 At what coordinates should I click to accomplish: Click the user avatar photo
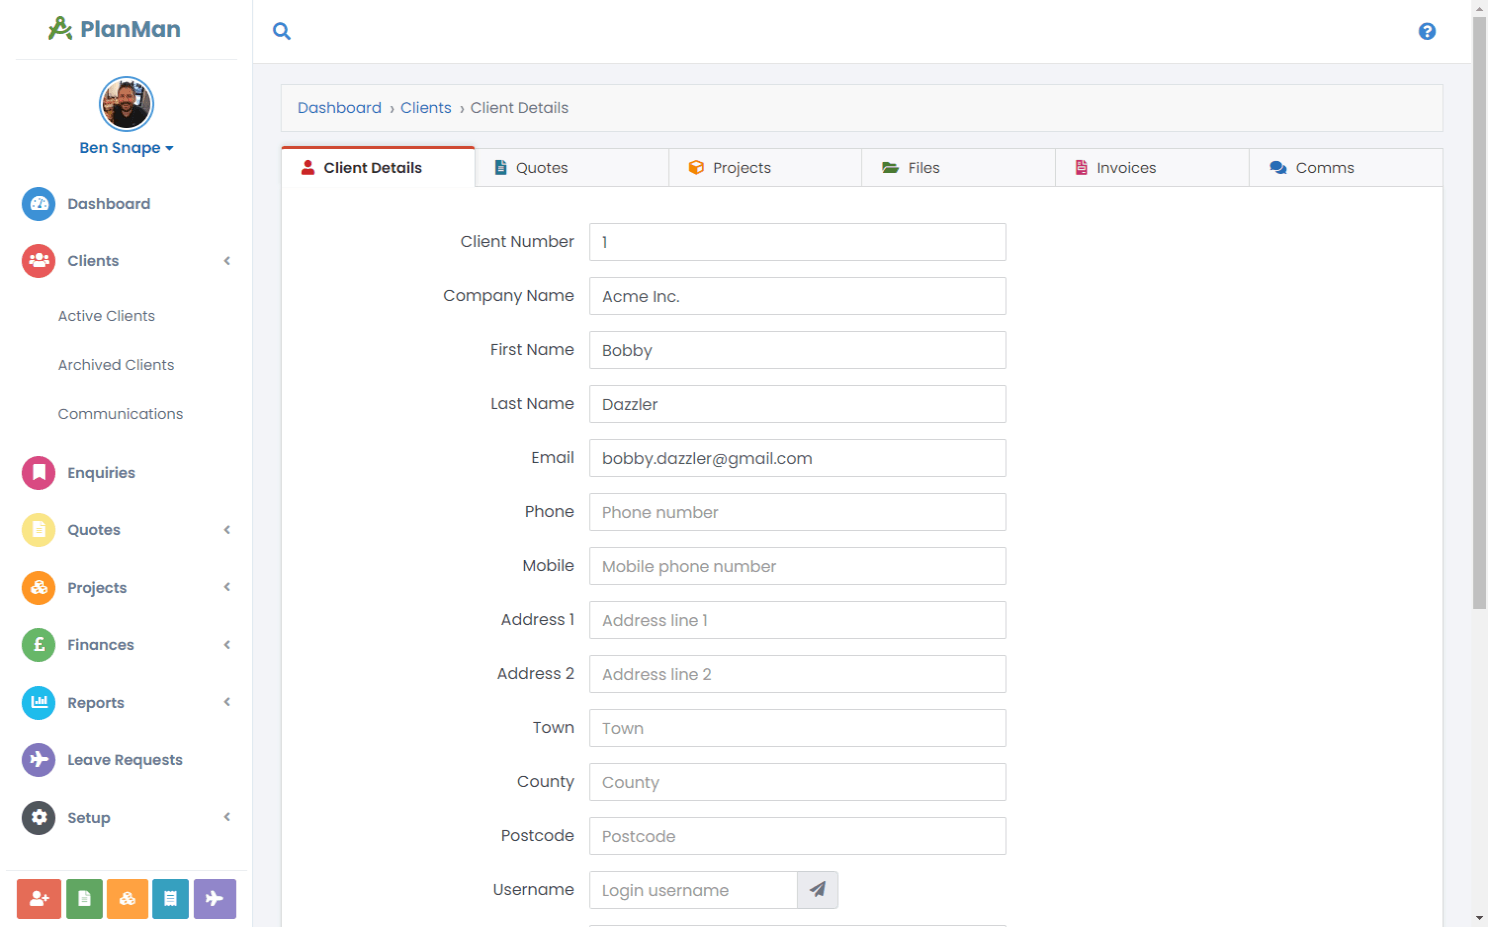point(126,104)
